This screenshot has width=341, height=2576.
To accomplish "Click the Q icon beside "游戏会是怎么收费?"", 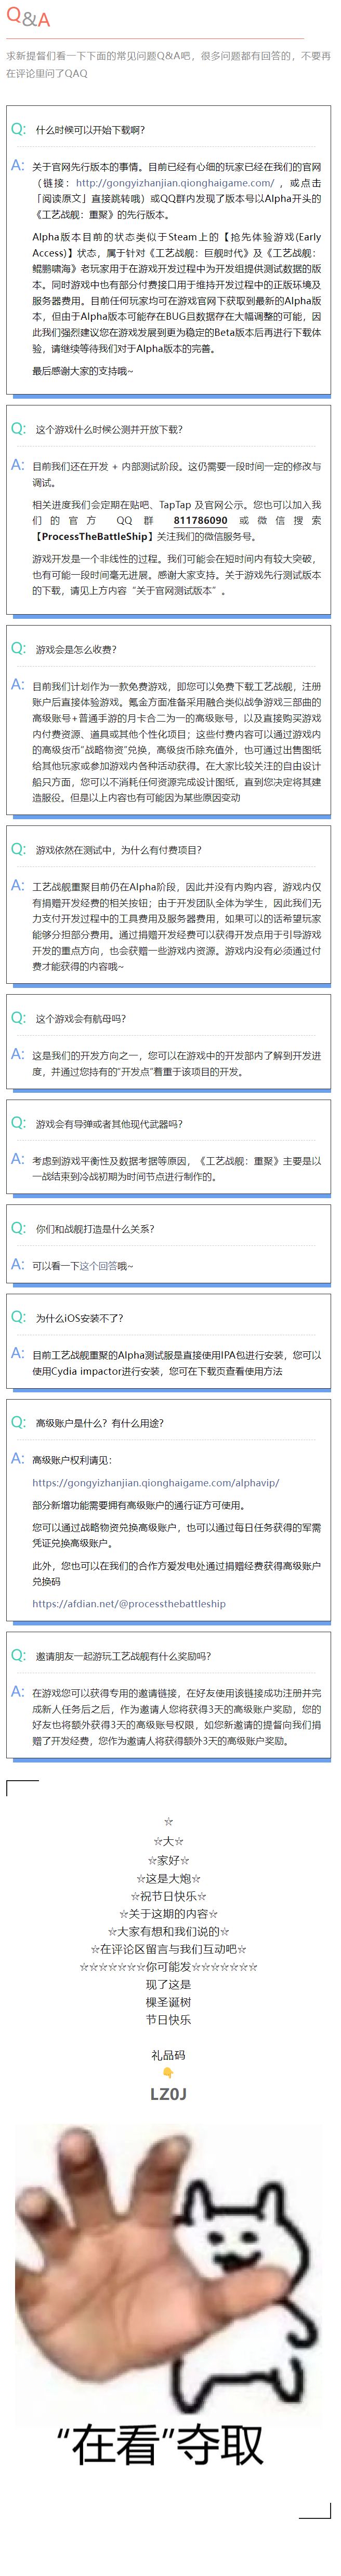I will 18,648.
